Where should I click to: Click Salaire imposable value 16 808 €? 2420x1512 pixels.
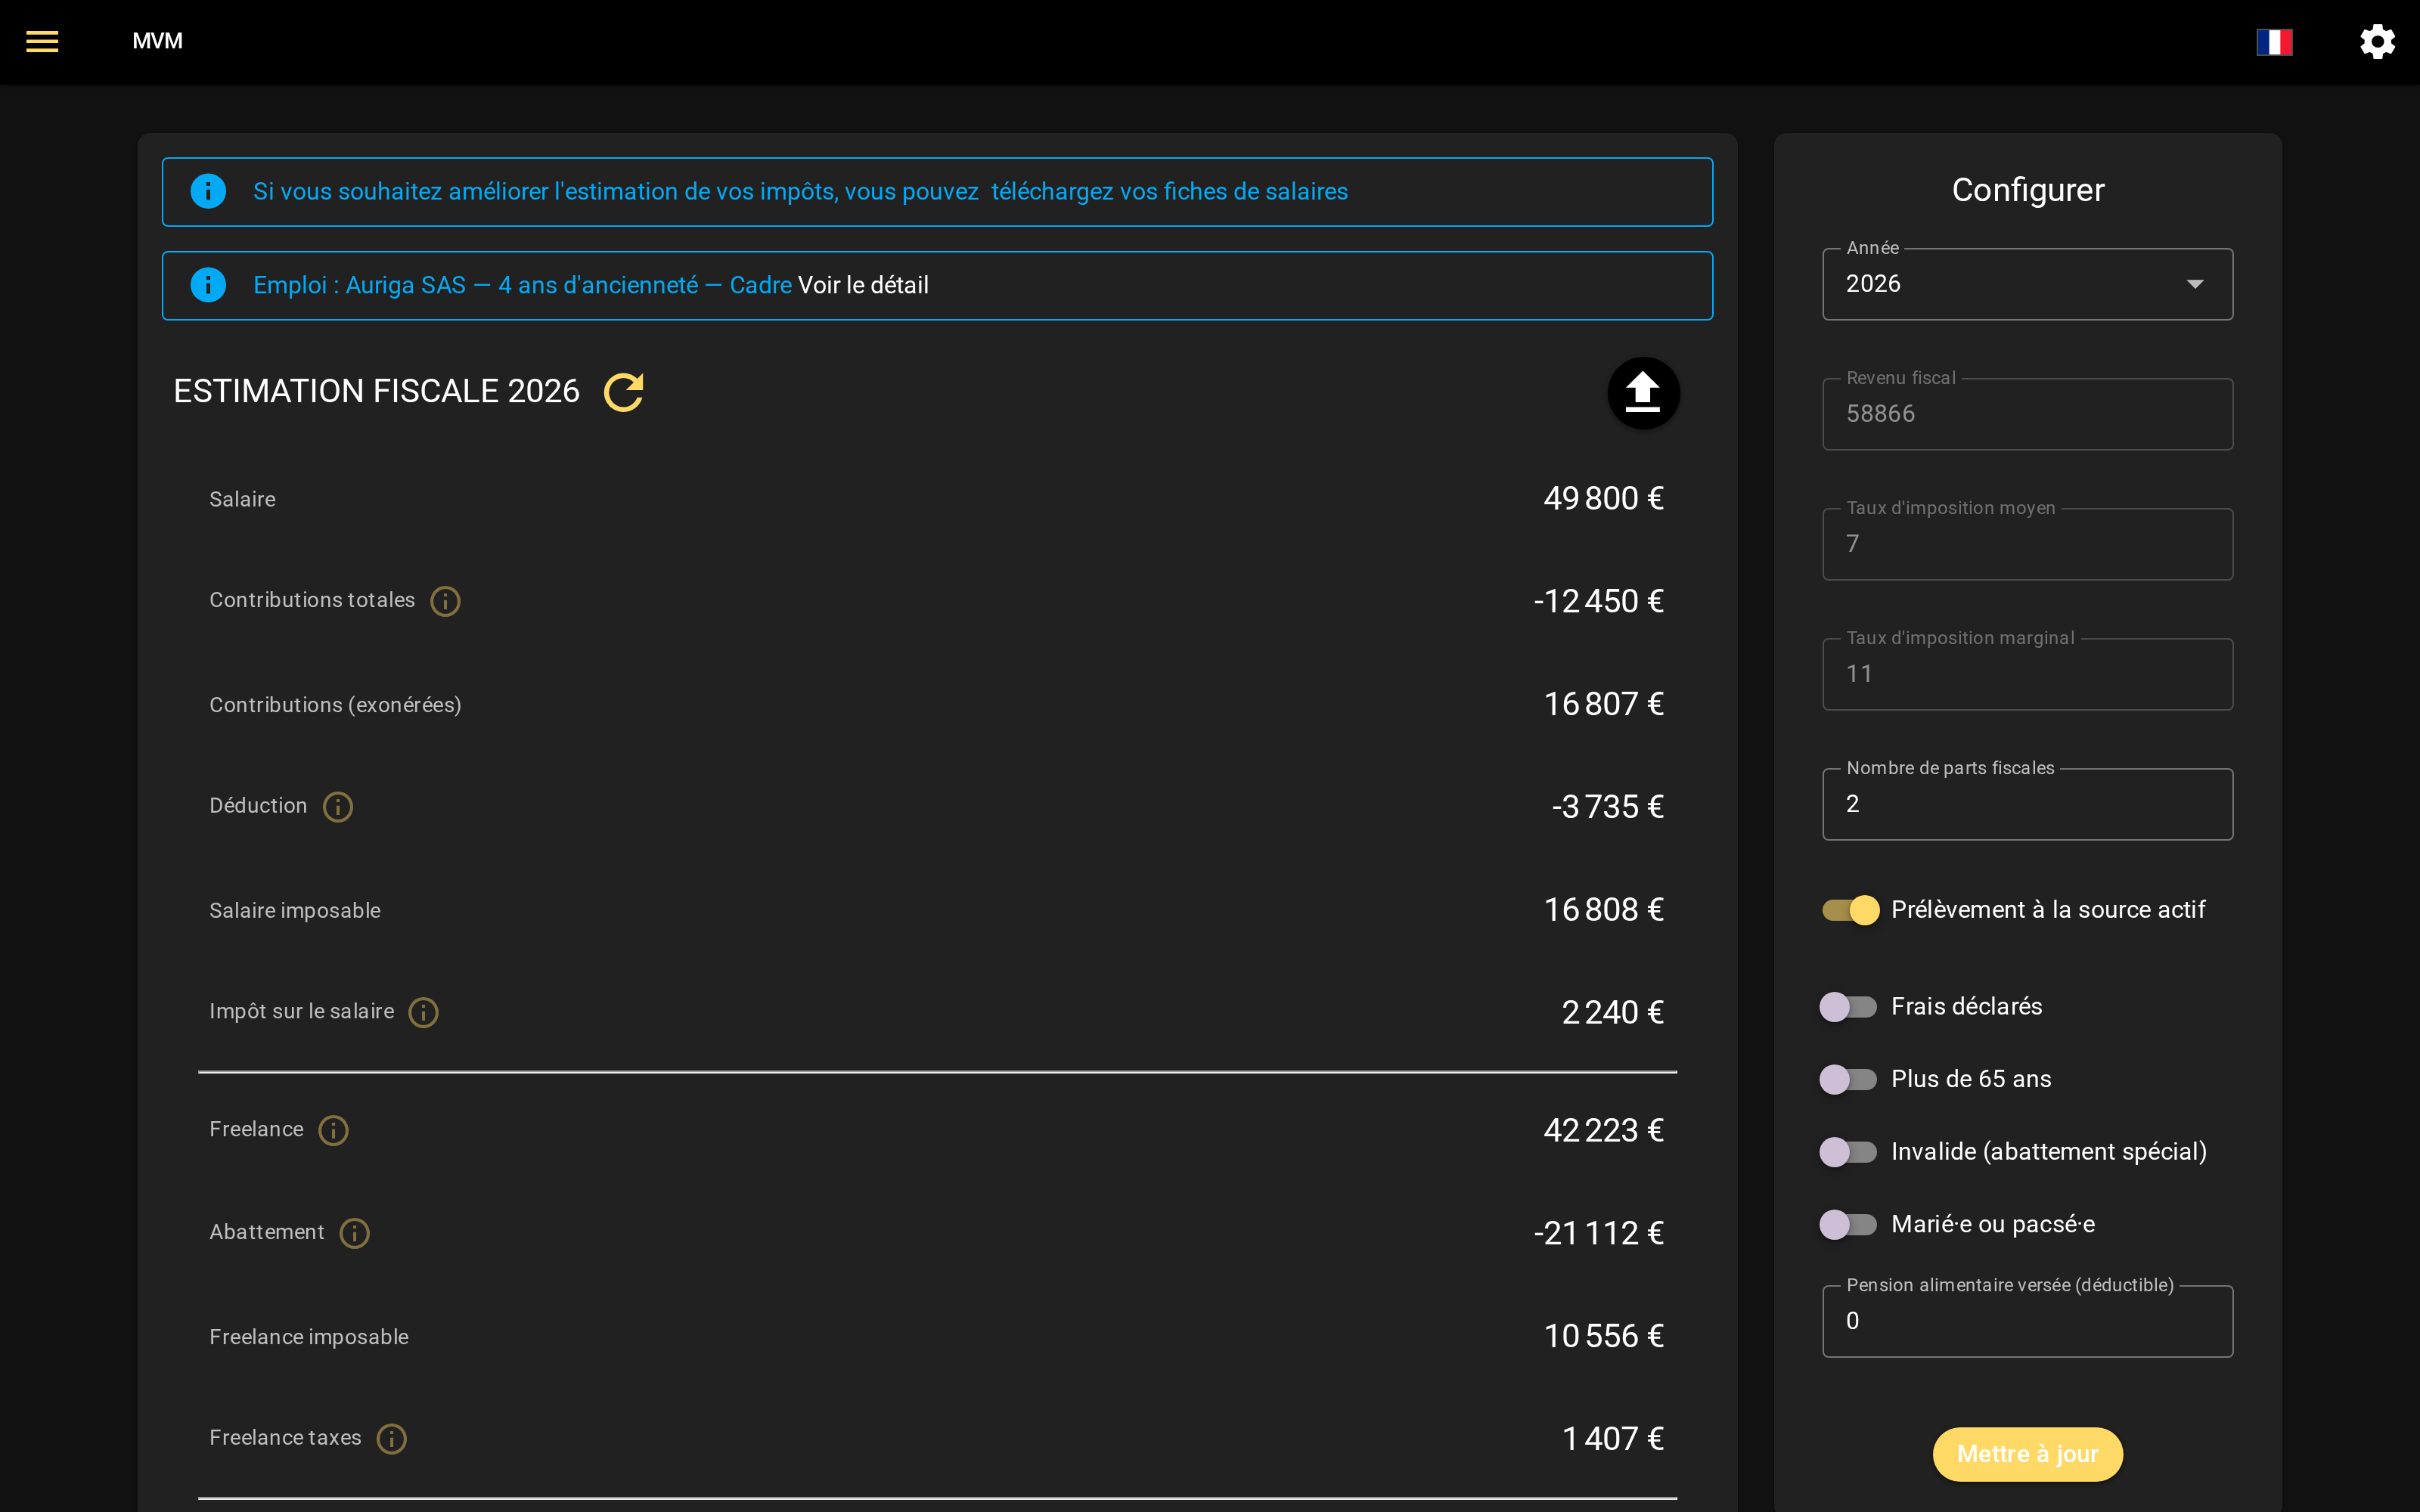pos(1603,910)
